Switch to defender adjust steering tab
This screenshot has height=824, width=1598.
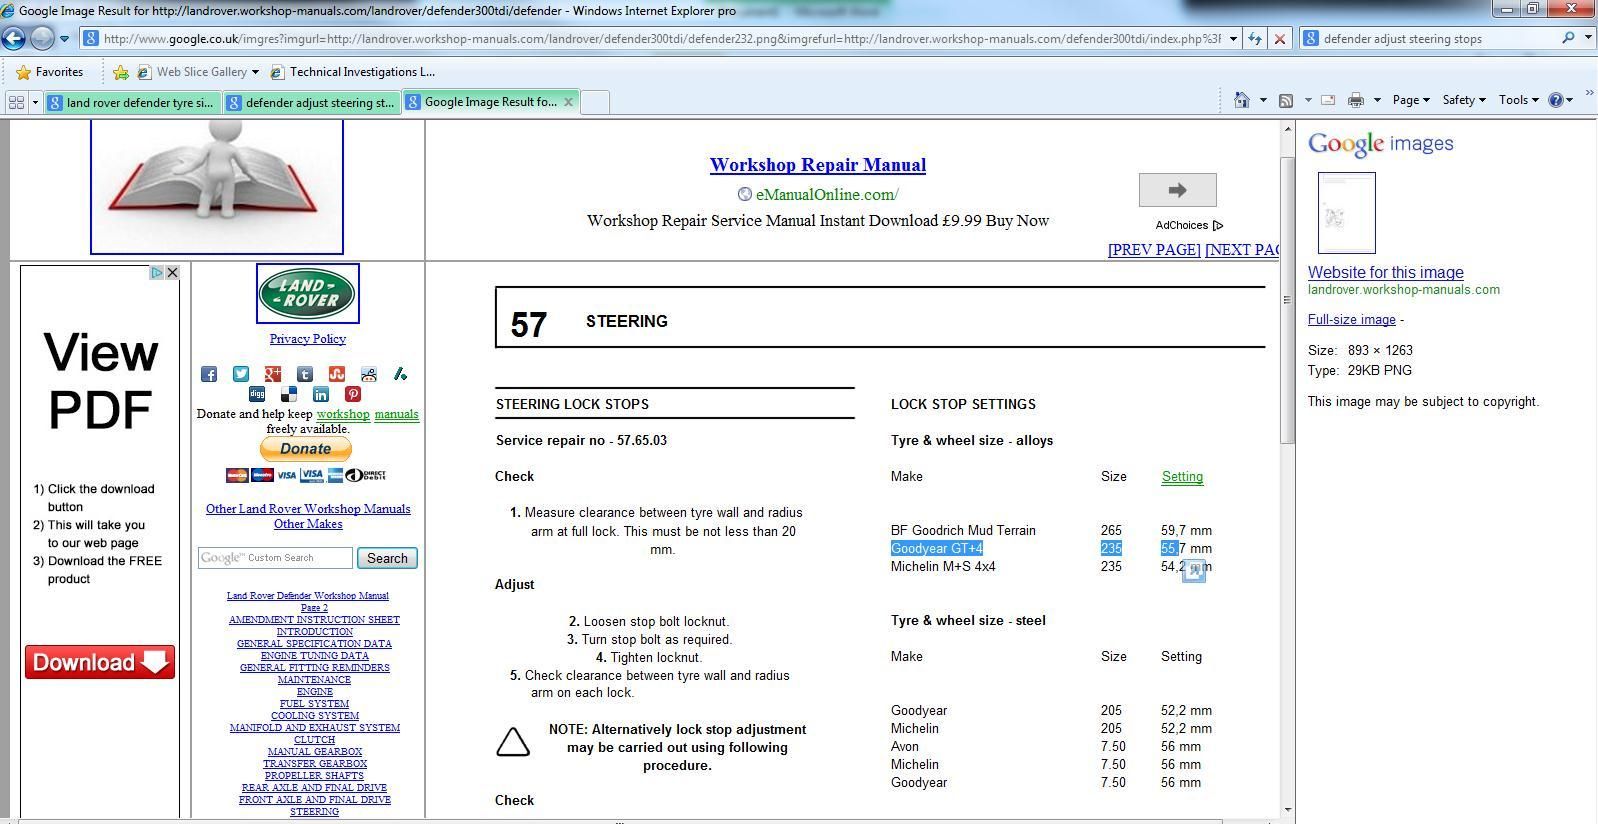[311, 102]
